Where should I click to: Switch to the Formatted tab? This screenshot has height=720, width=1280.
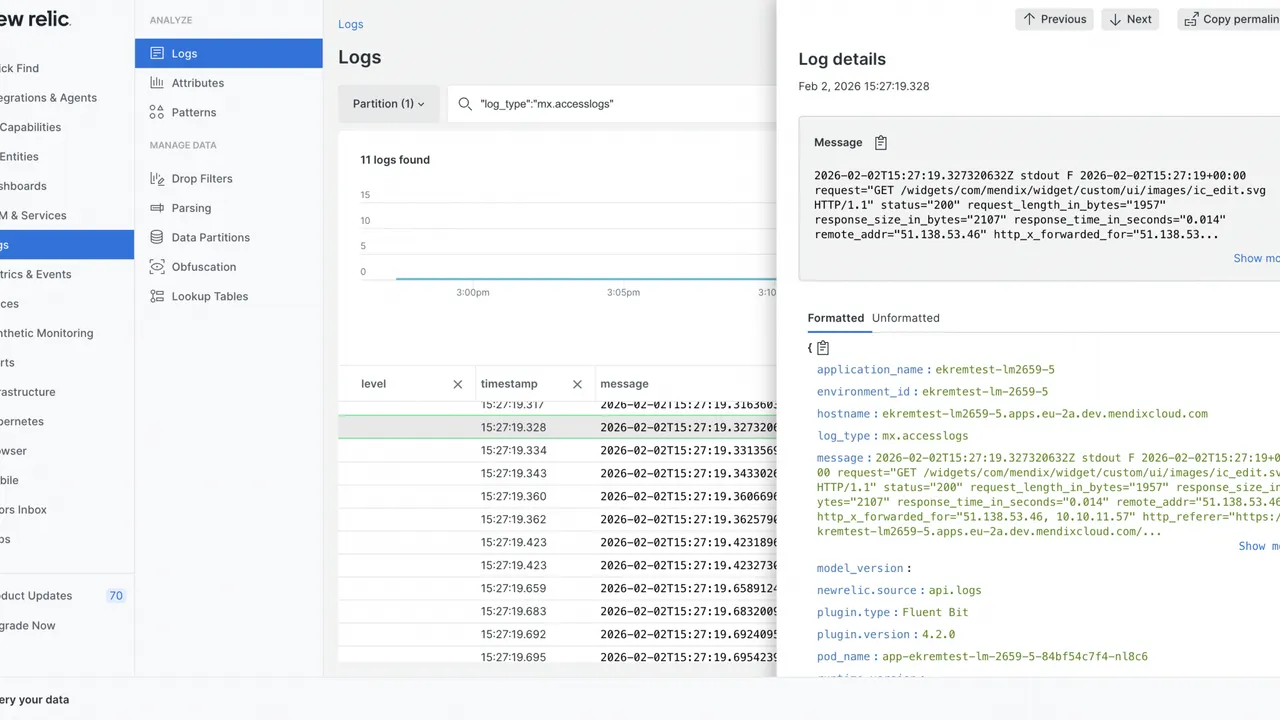tap(836, 318)
